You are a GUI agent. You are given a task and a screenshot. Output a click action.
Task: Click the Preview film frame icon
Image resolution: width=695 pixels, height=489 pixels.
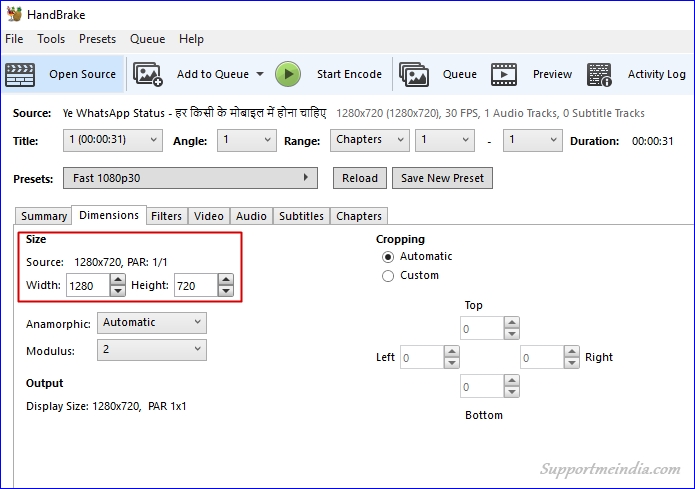click(504, 74)
